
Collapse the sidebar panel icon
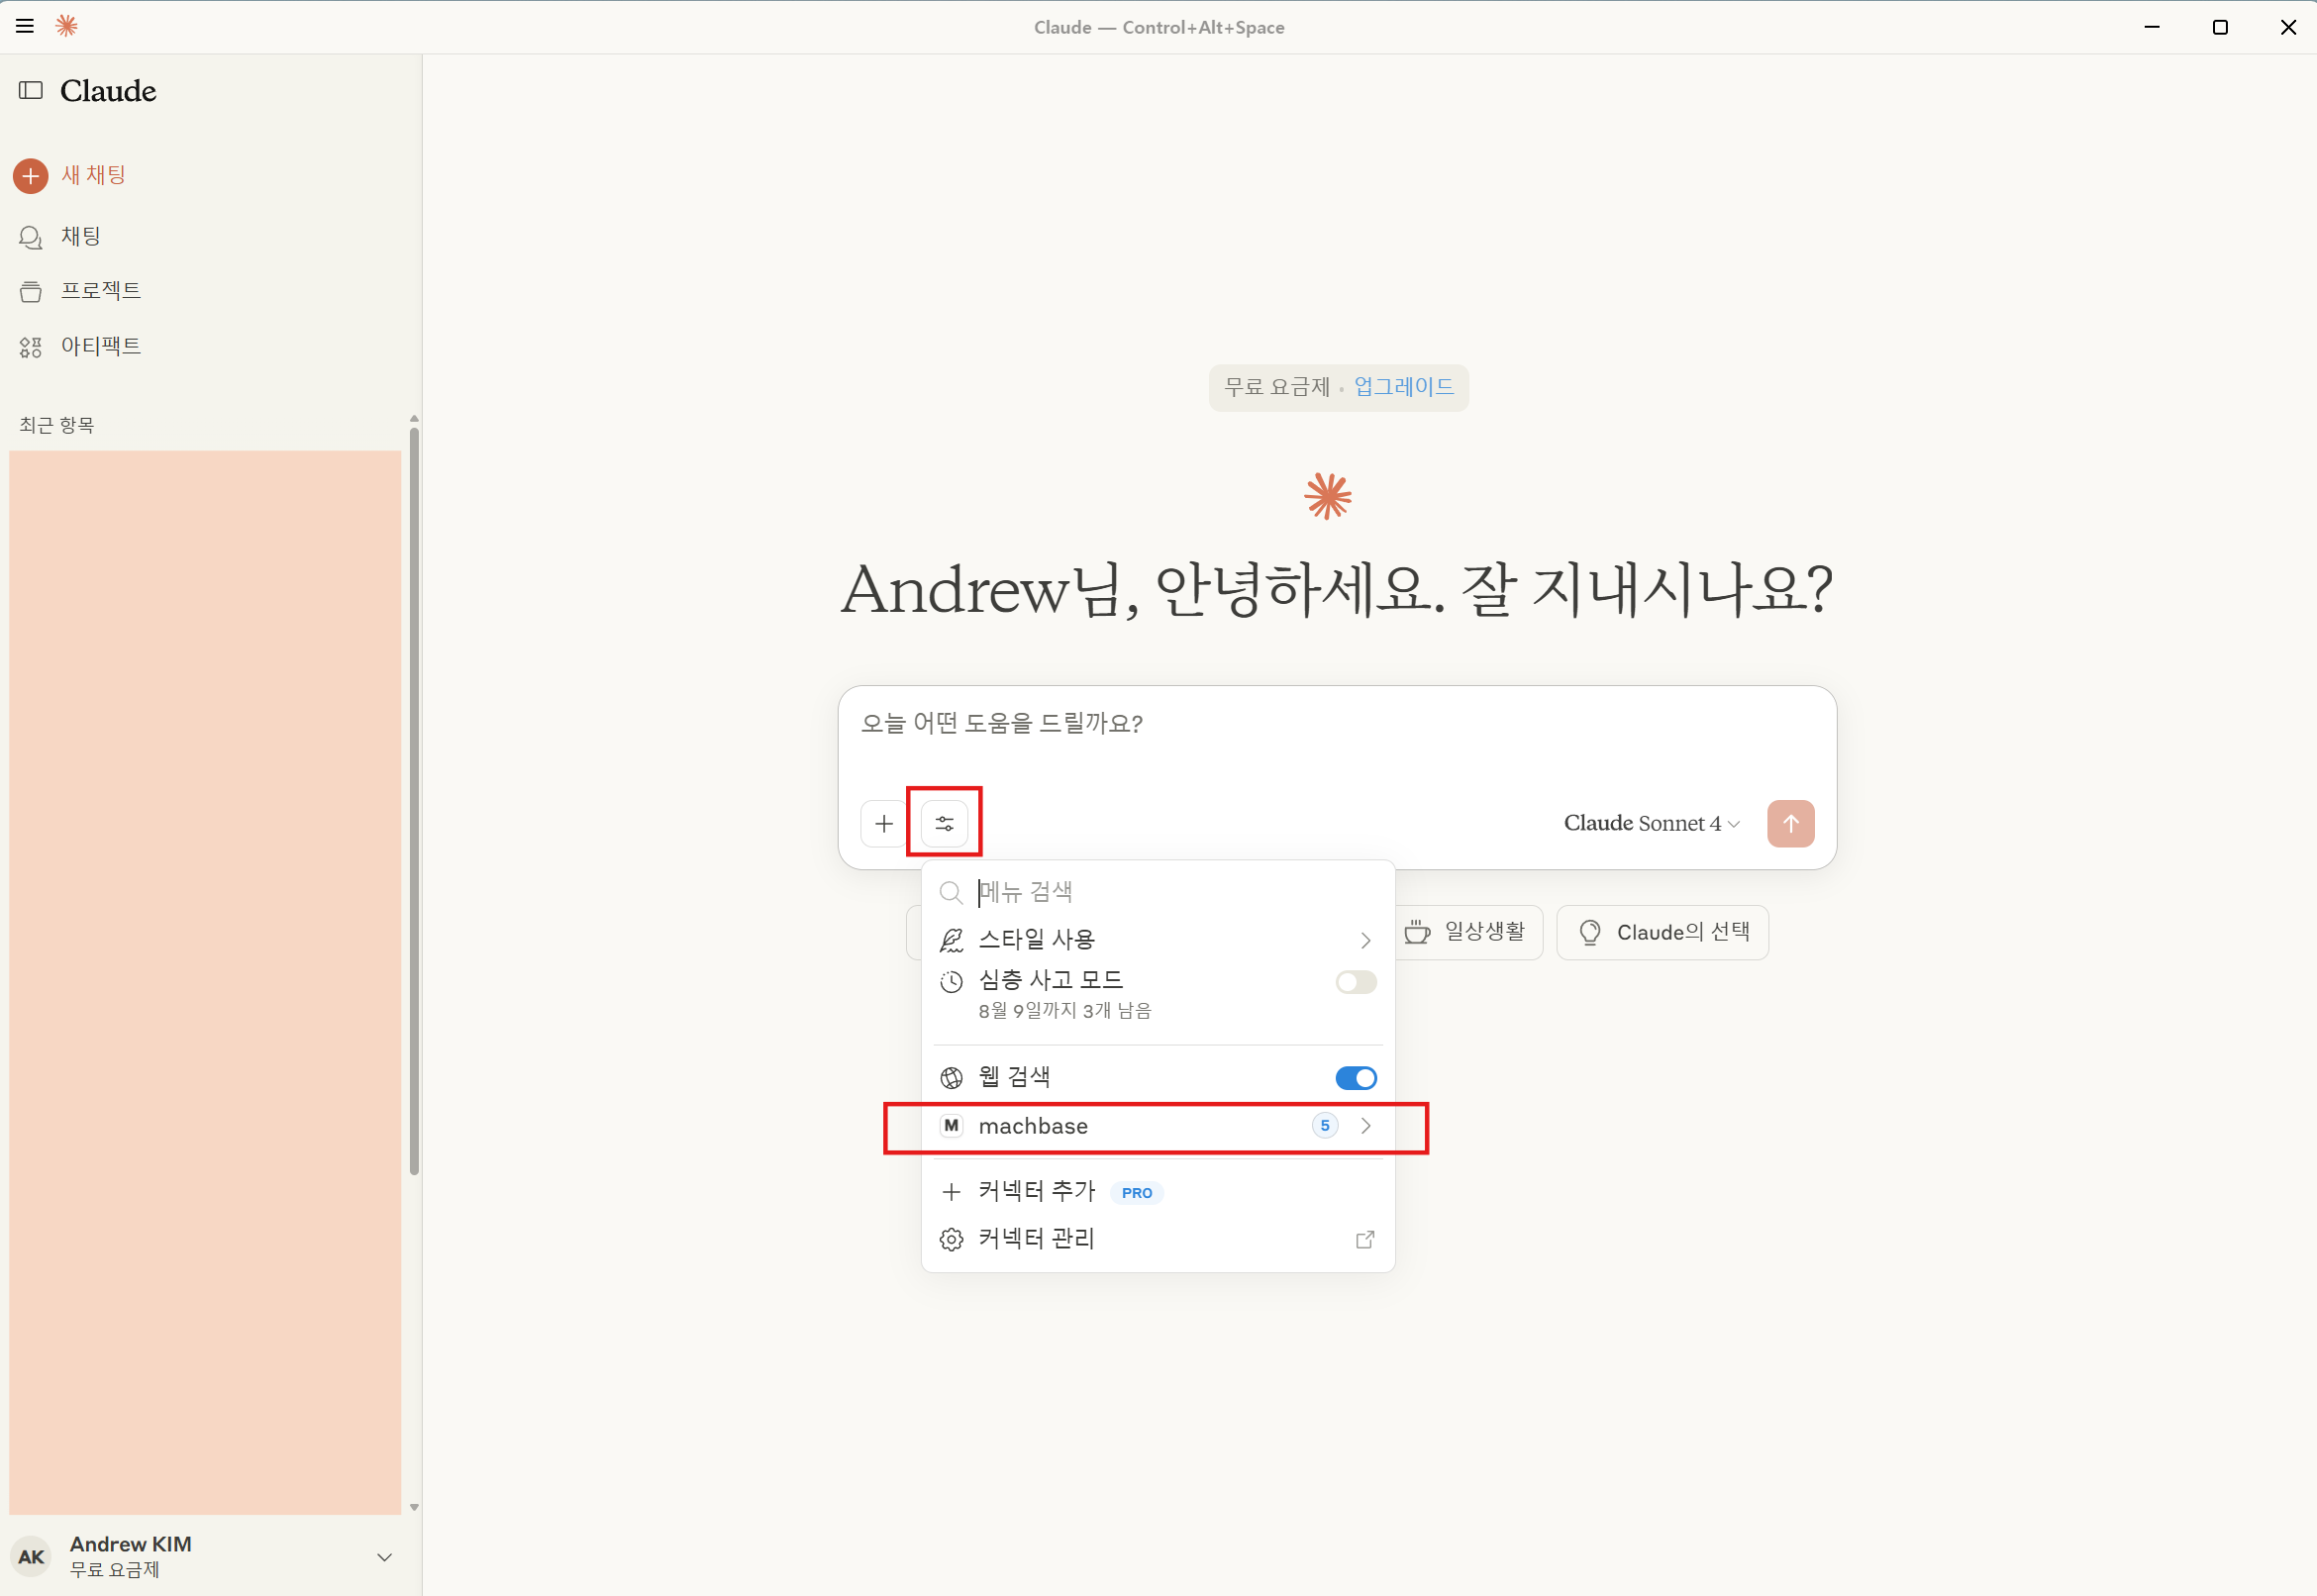[31, 91]
